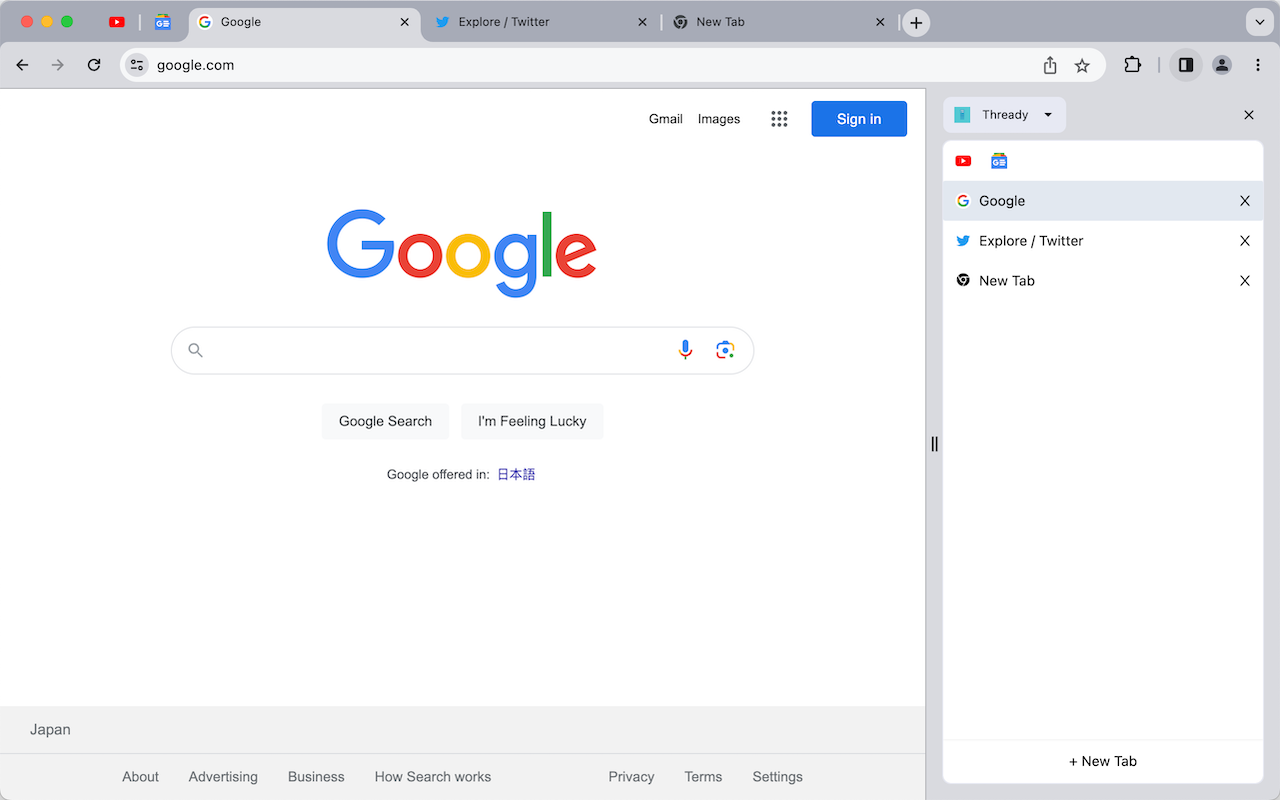
Task: Close the Google tab in tab strip
Action: [405, 22]
